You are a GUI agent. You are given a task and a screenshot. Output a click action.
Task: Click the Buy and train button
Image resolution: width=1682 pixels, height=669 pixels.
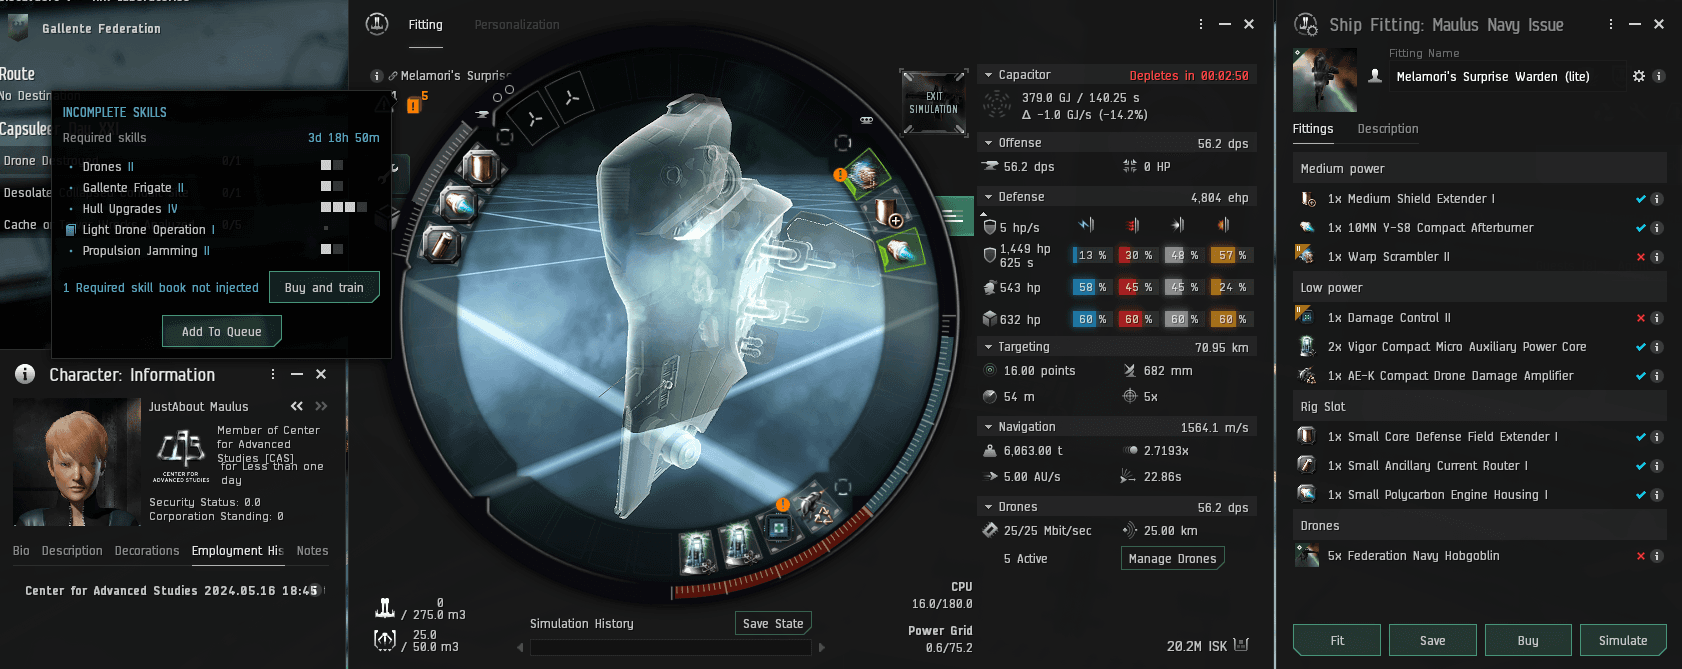point(324,288)
